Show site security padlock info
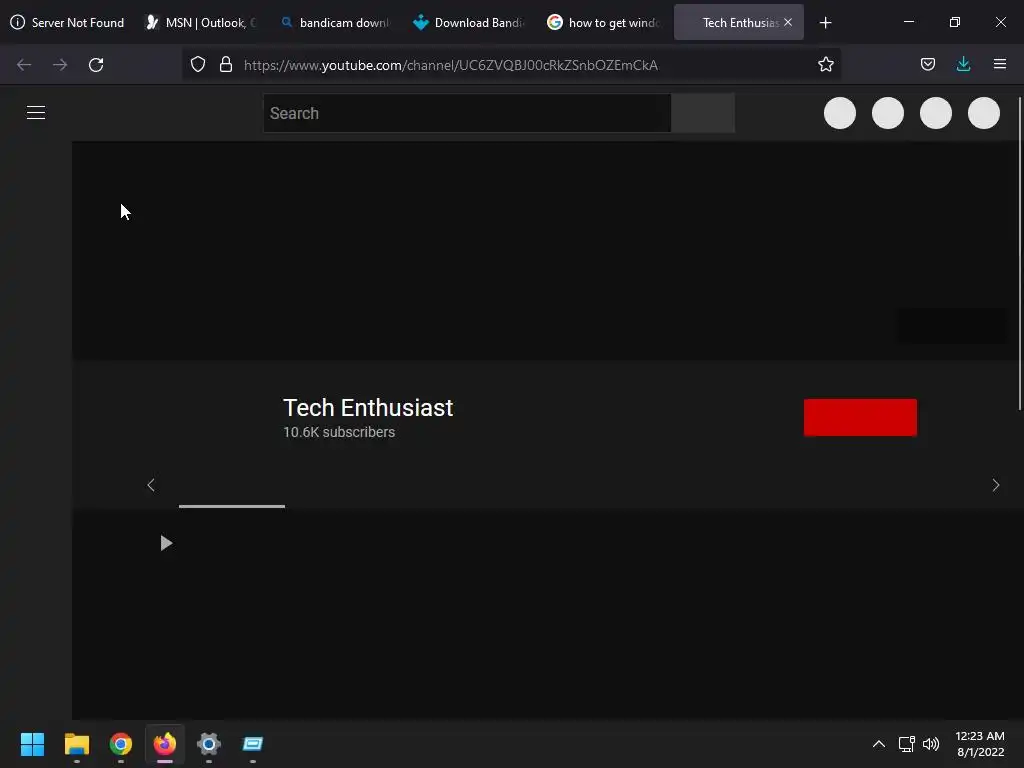The height and width of the screenshot is (768, 1024). pyautogui.click(x=226, y=65)
